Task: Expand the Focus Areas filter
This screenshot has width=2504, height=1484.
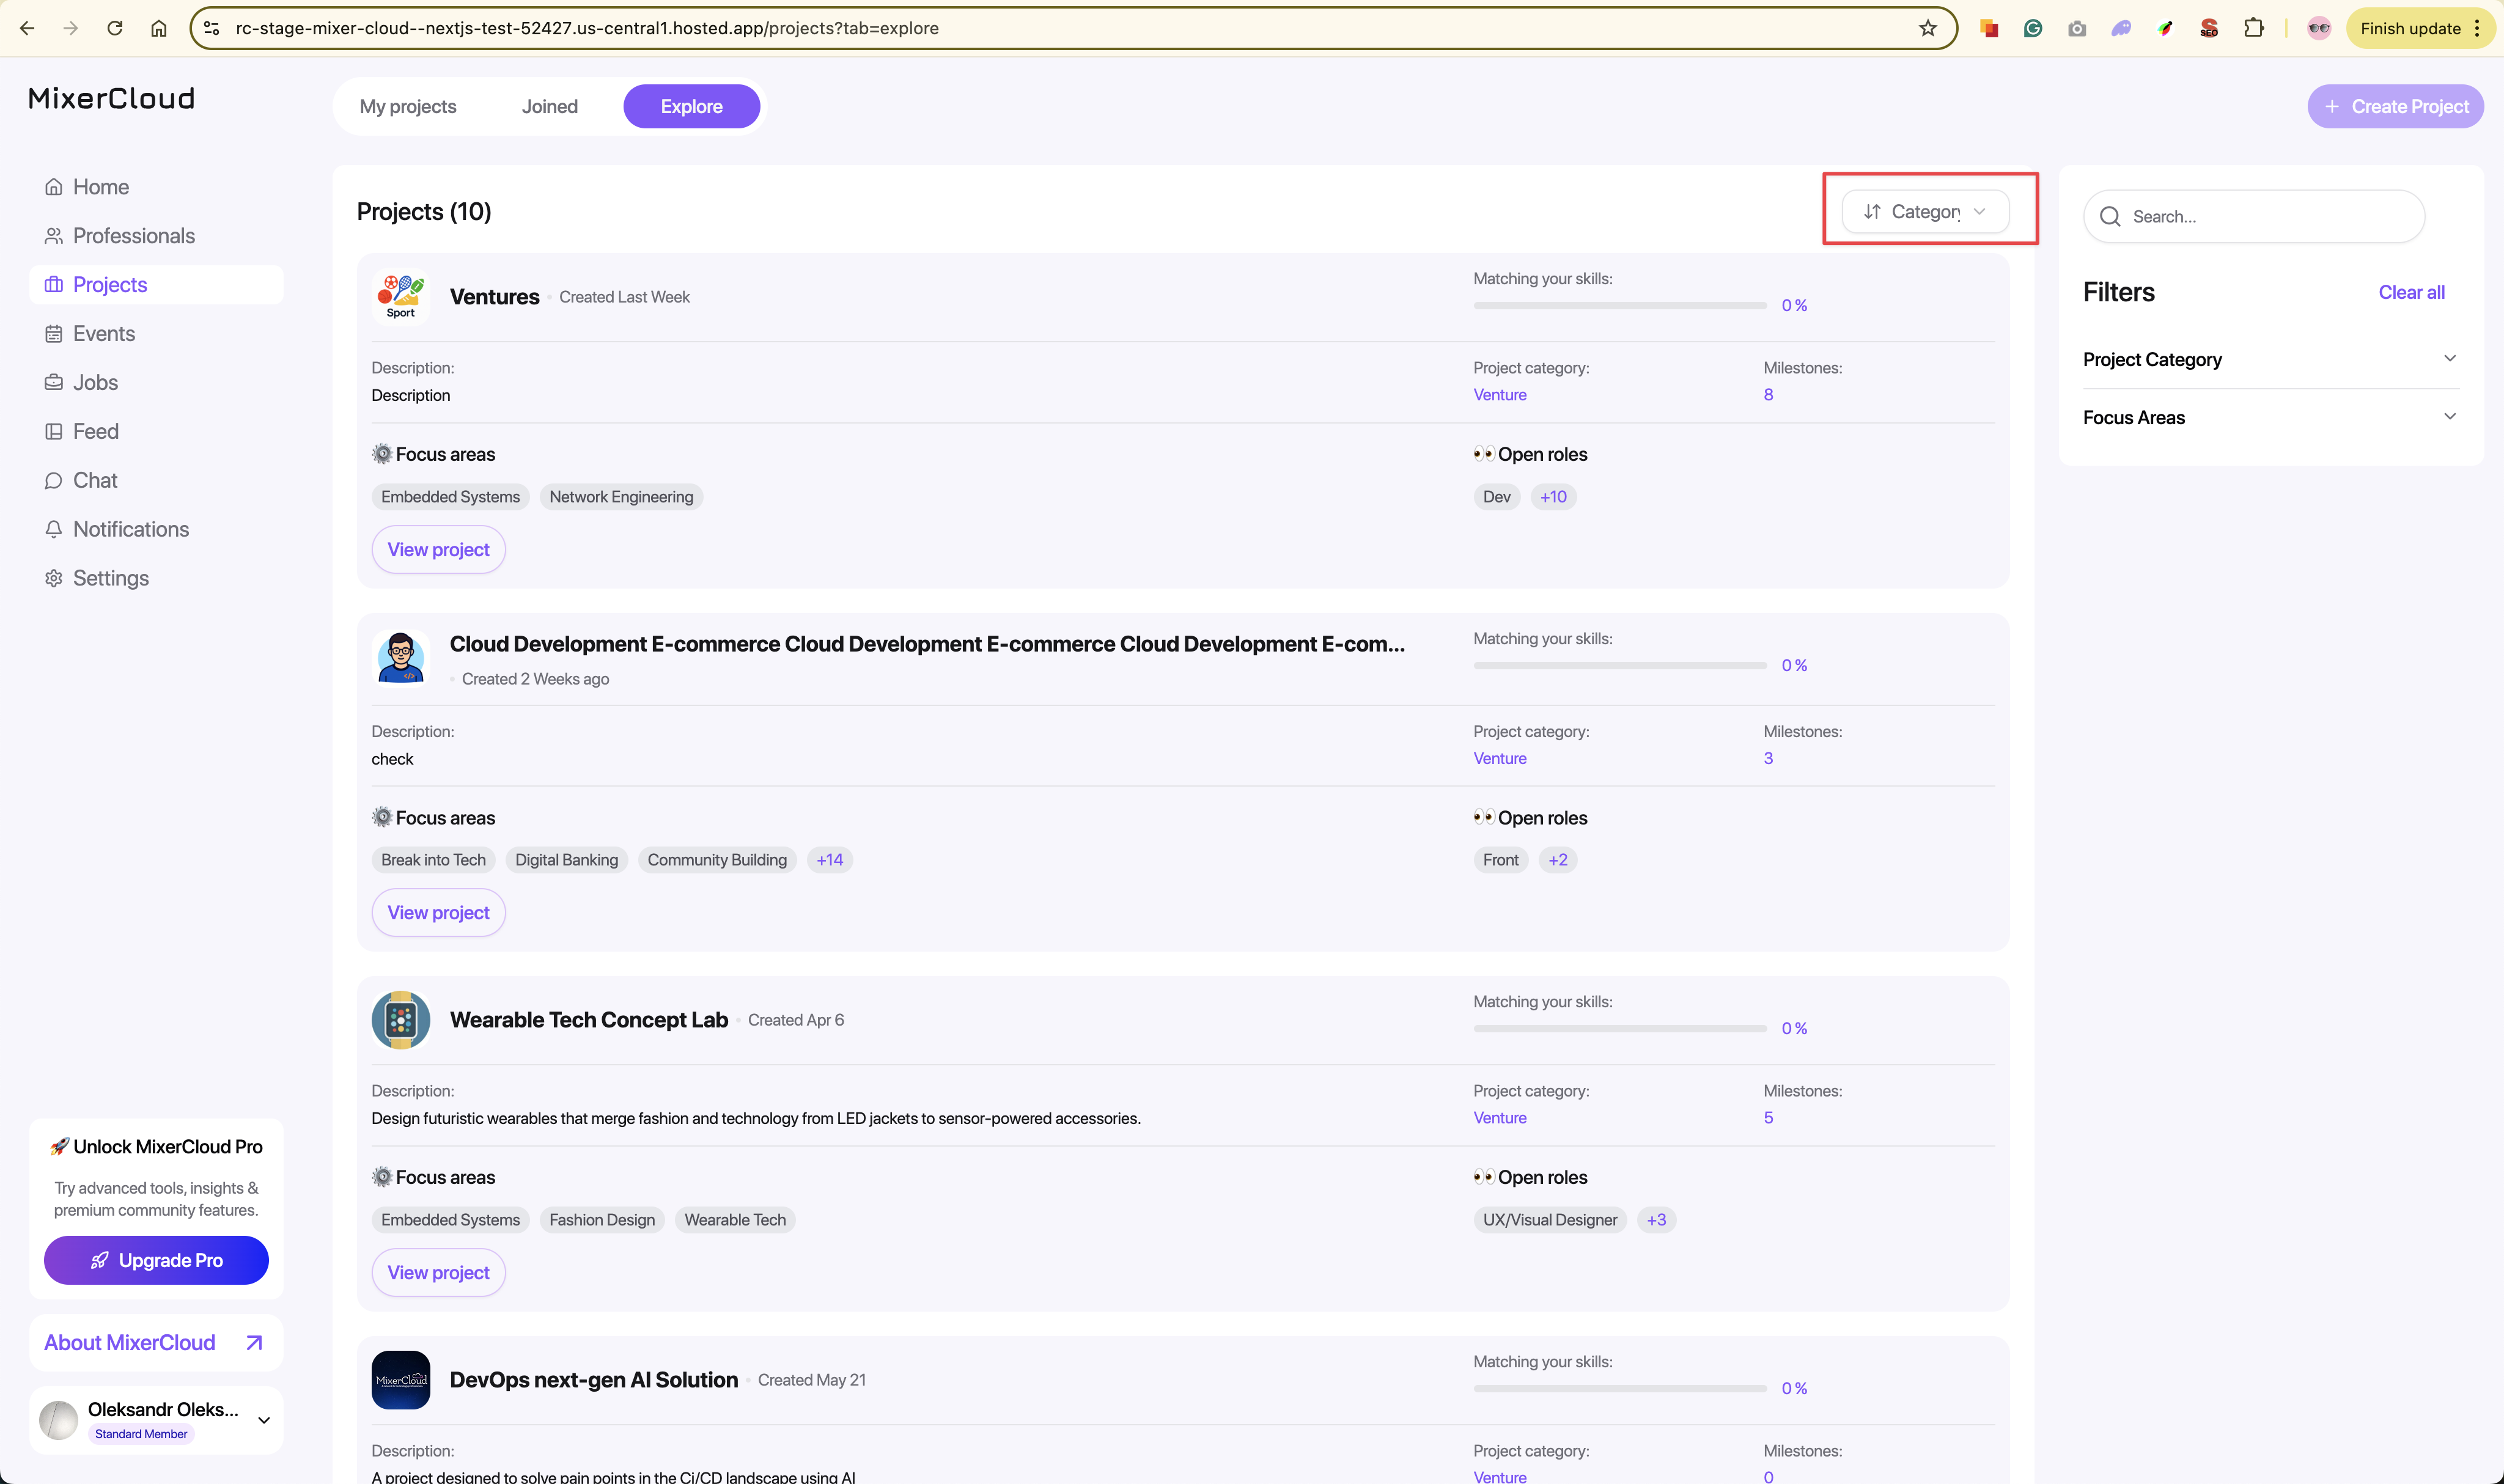Action: [2449, 417]
